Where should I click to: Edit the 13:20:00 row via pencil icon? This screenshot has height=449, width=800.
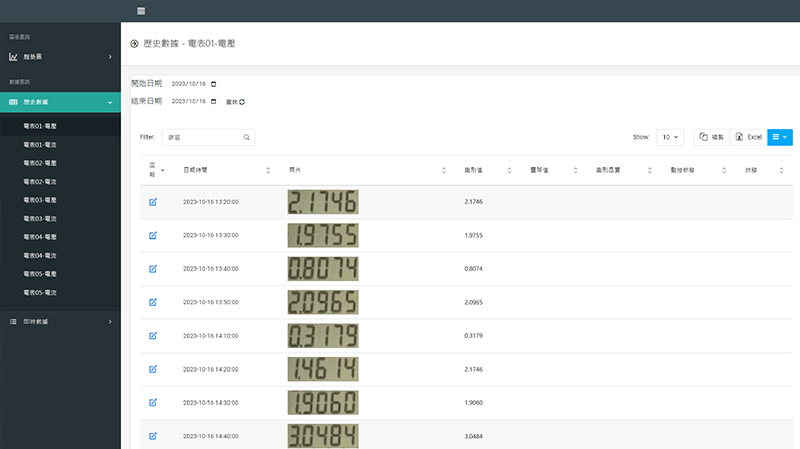[x=153, y=202]
